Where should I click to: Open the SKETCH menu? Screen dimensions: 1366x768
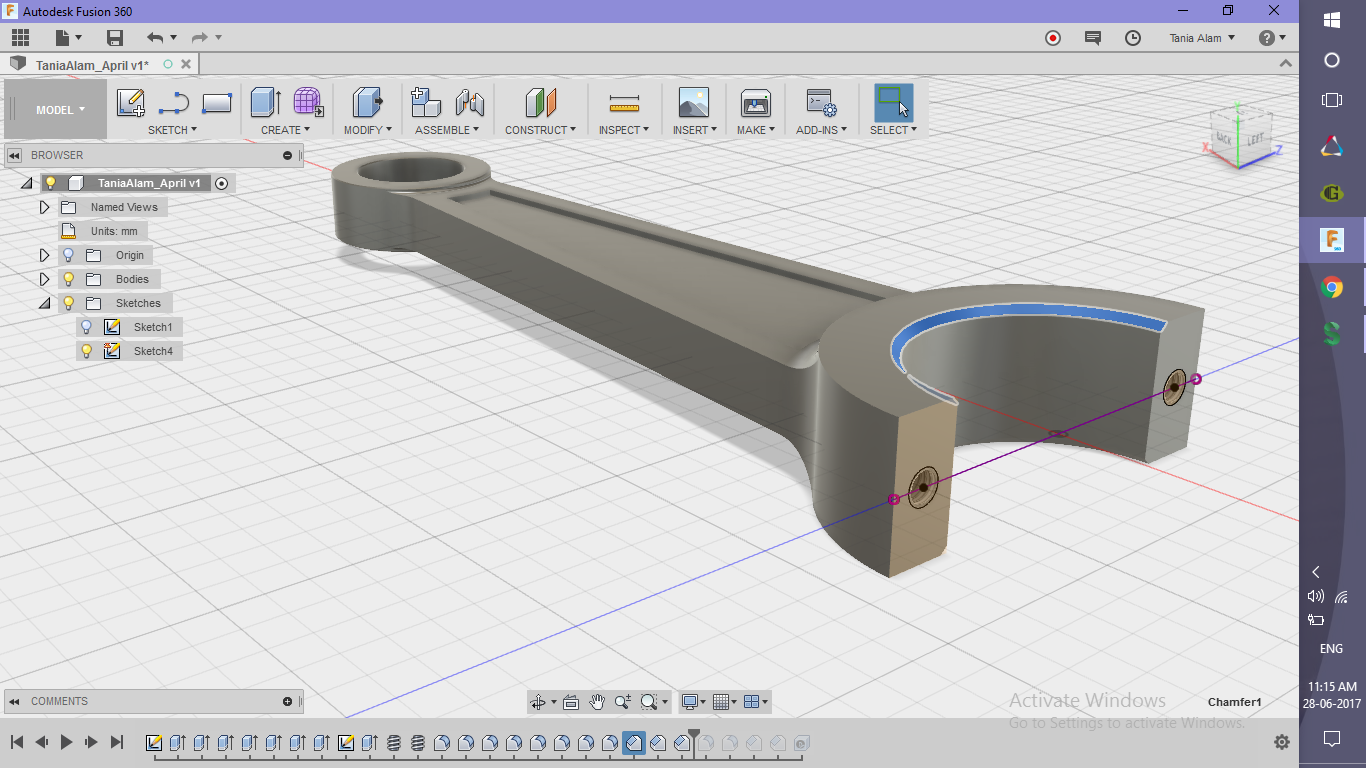pos(172,130)
